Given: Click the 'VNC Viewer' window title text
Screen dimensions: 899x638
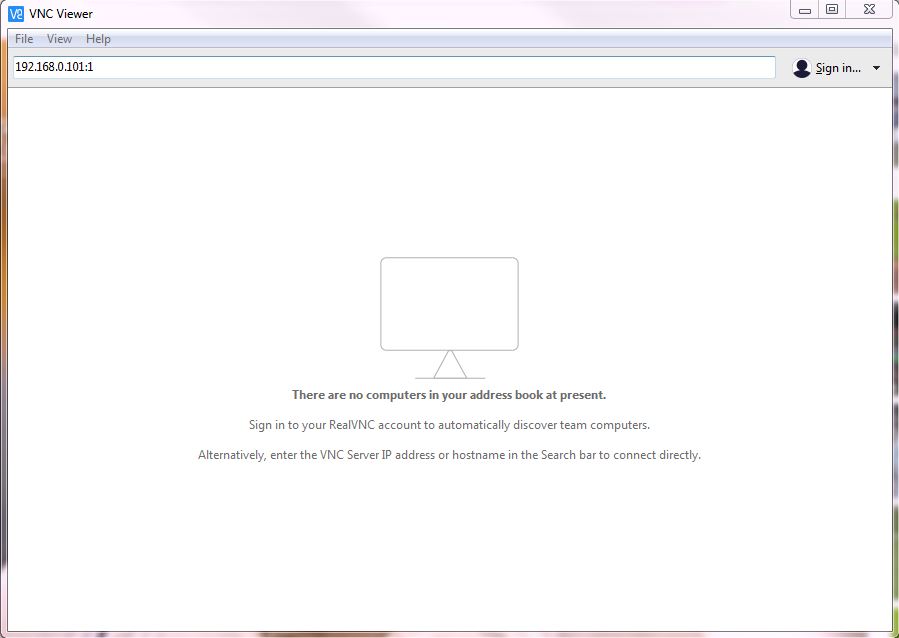Looking at the screenshot, I should point(61,14).
